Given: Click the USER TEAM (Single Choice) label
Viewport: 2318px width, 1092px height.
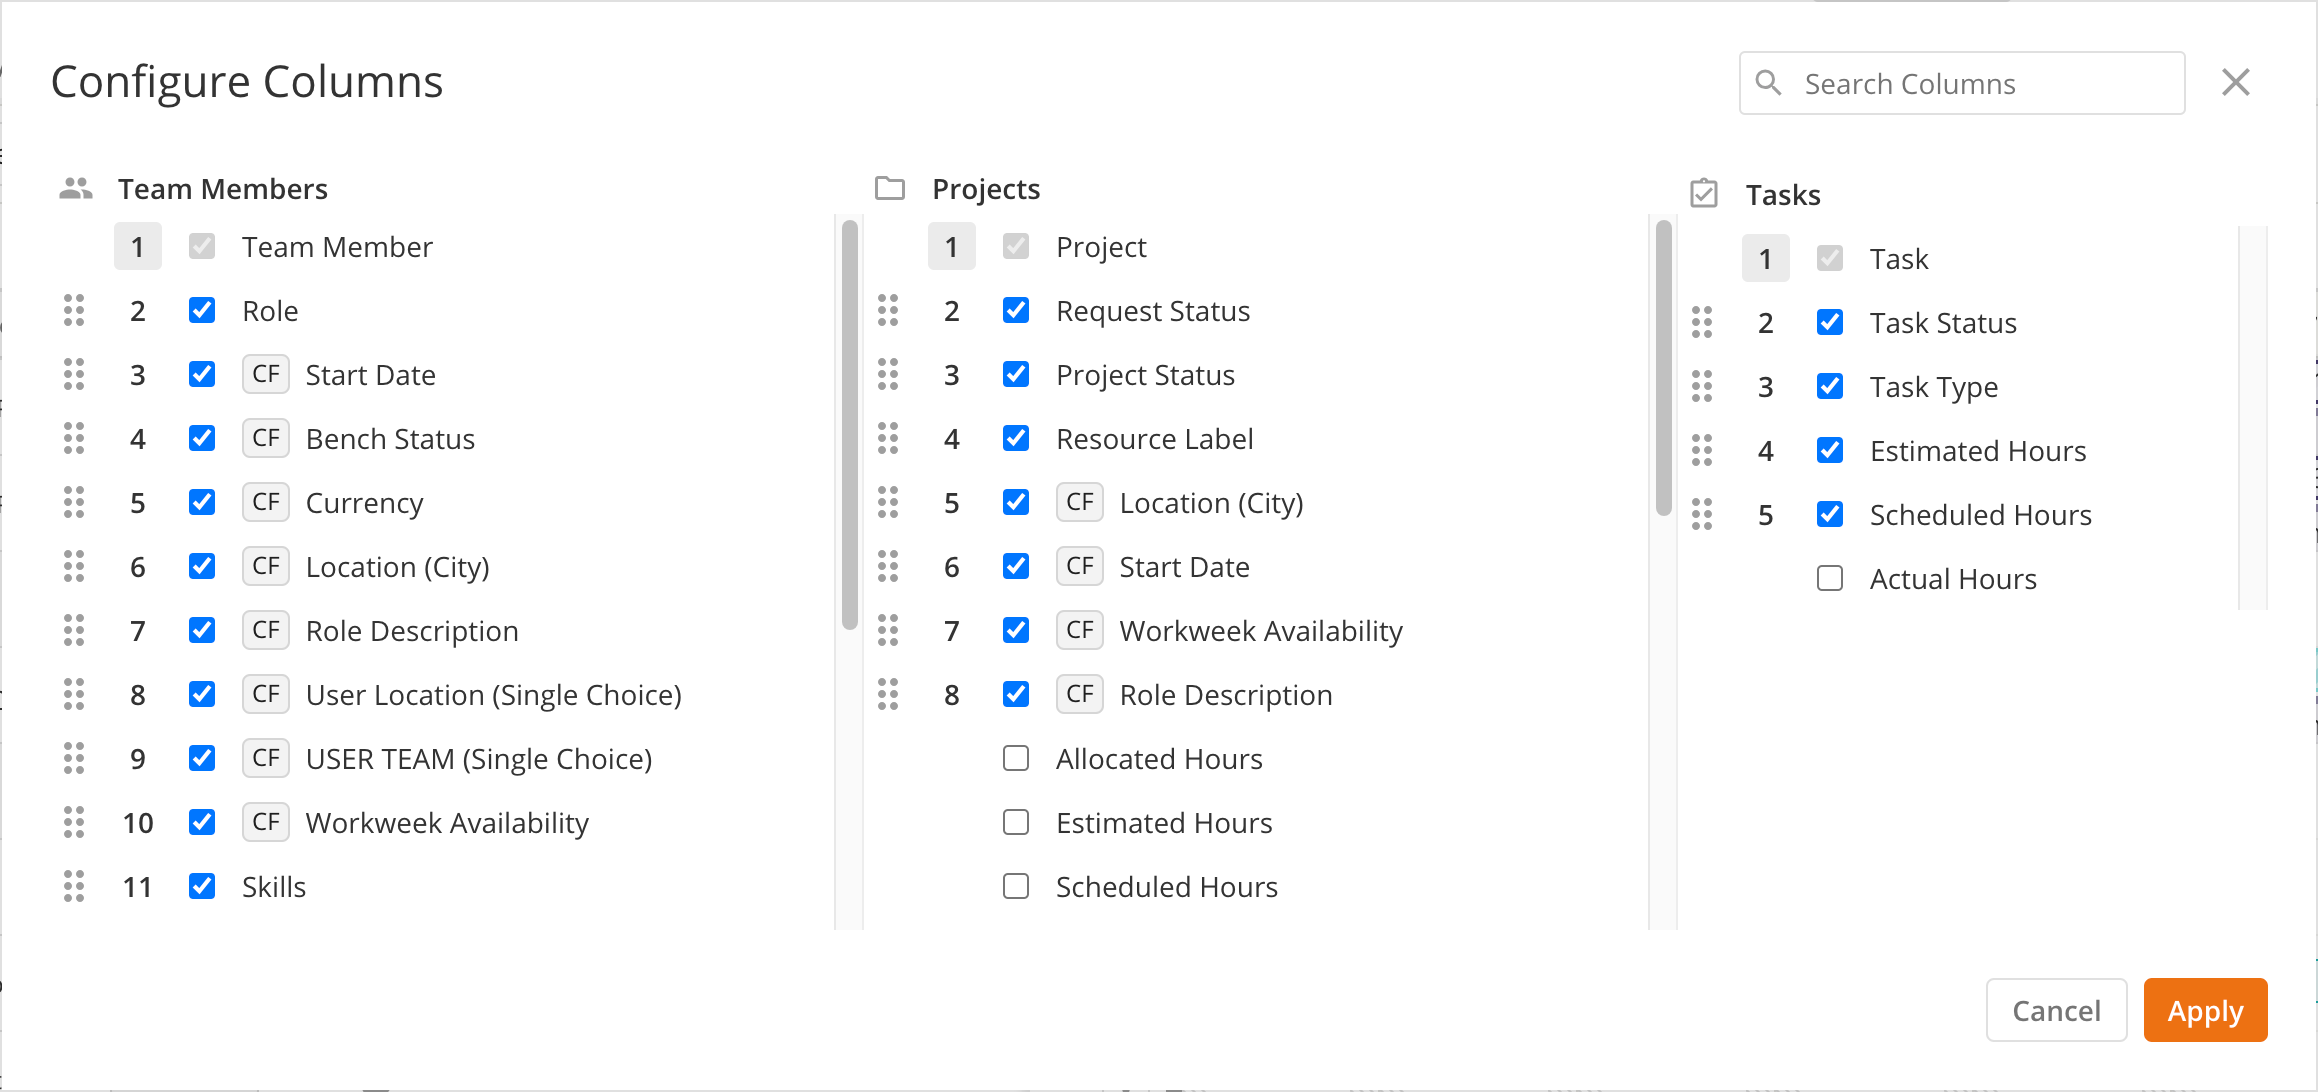Looking at the screenshot, I should coord(479,759).
